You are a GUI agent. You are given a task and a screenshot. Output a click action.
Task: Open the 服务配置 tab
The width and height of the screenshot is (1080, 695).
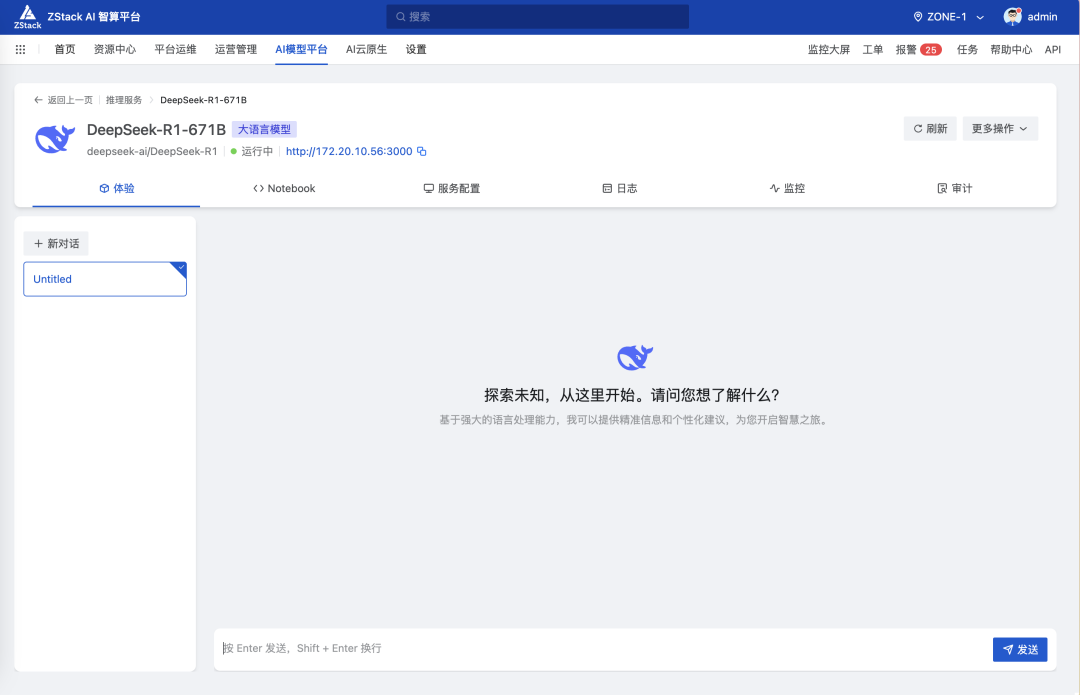(451, 188)
